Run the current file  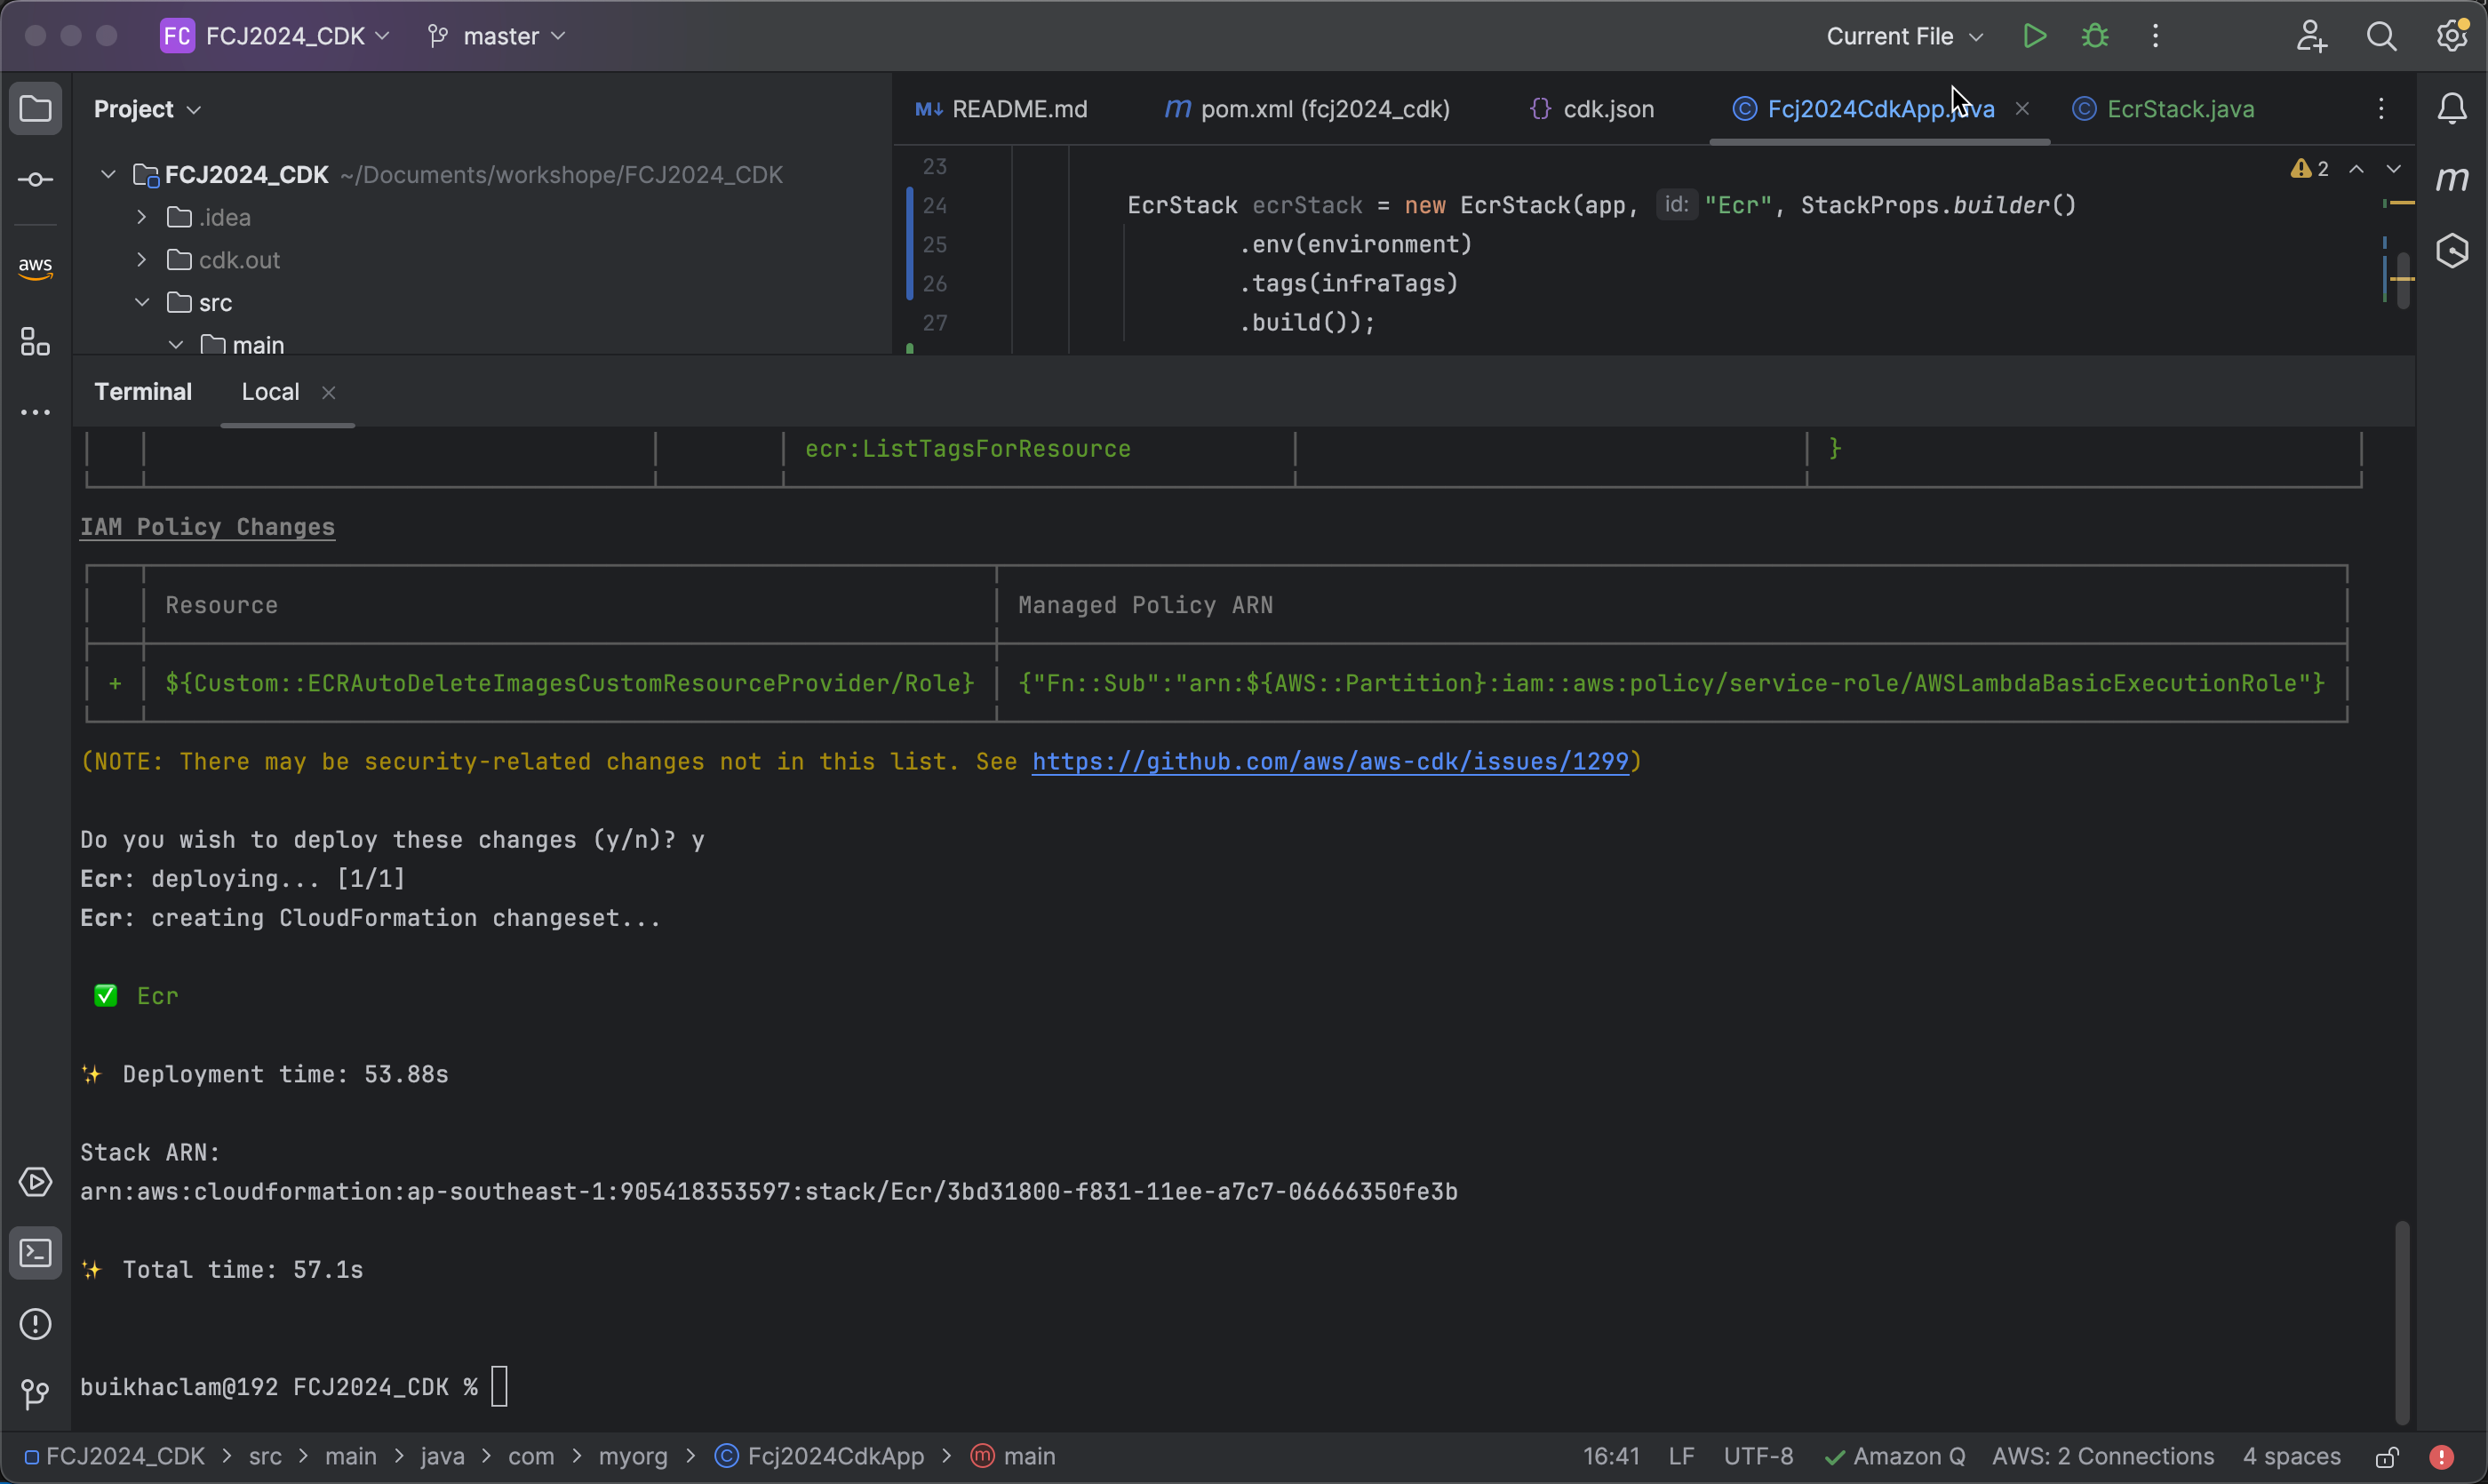[2034, 36]
